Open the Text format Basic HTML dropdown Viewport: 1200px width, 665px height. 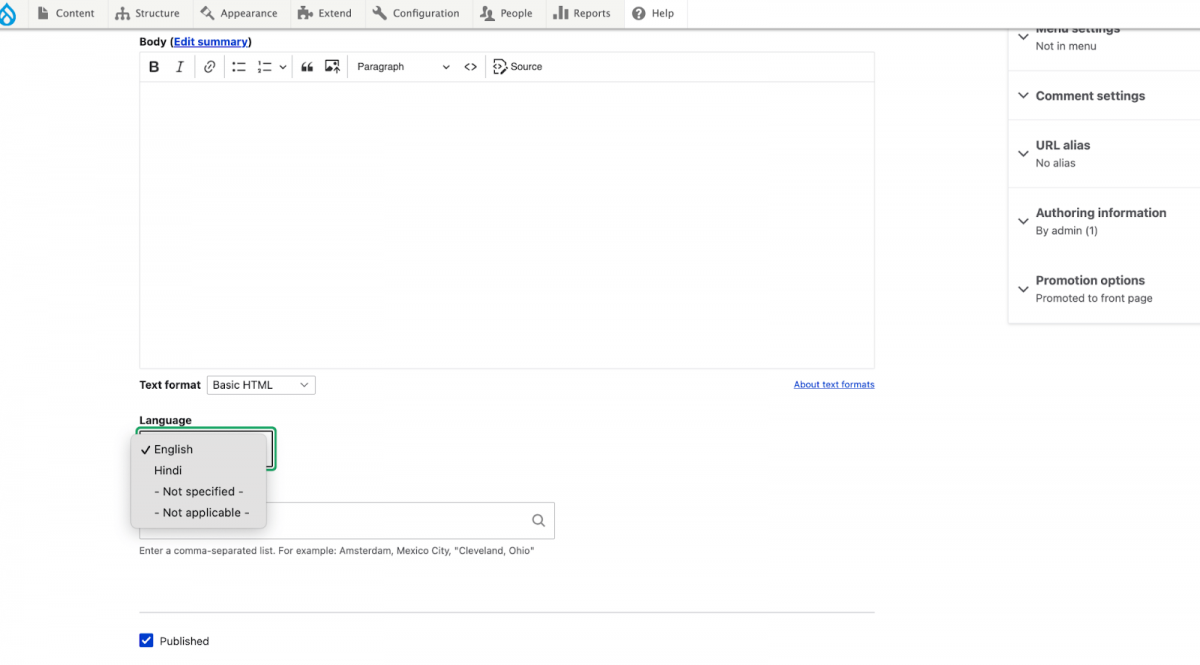click(x=261, y=385)
